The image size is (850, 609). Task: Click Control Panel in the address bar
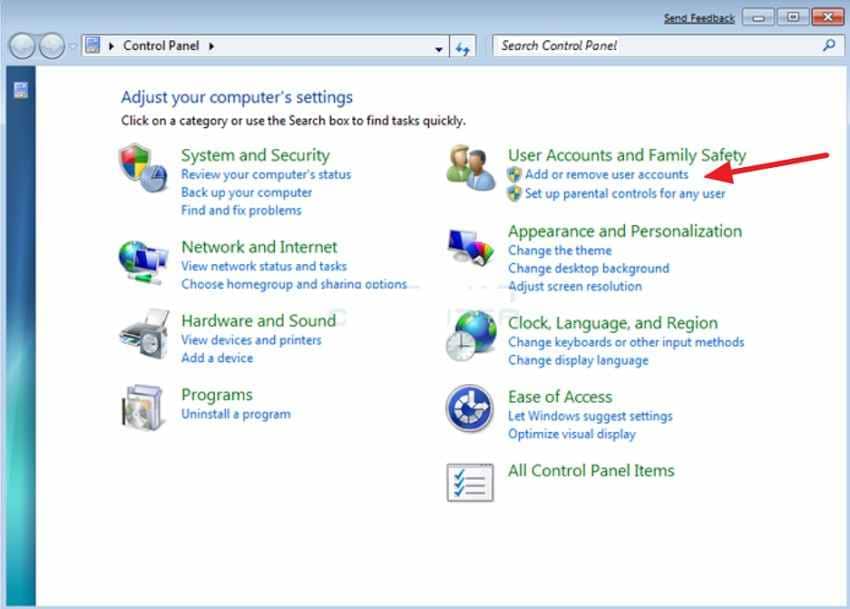click(161, 46)
